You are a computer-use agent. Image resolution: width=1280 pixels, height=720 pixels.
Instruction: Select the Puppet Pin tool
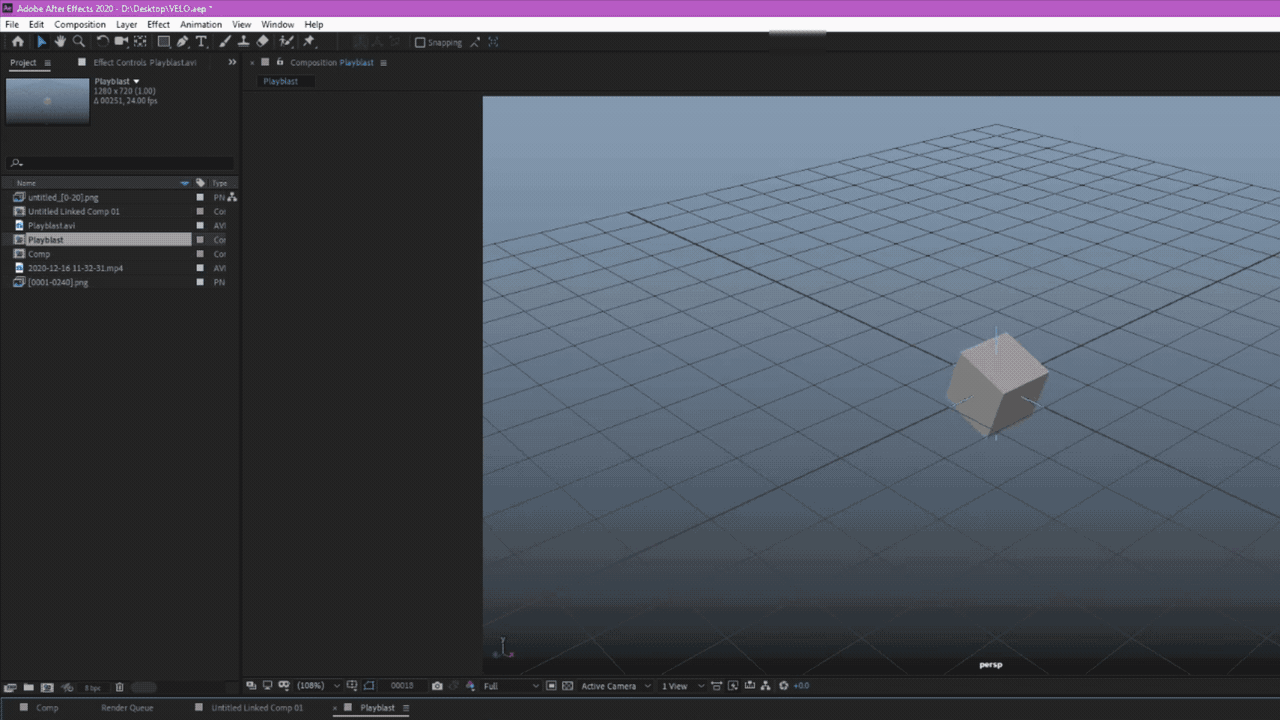pos(309,41)
